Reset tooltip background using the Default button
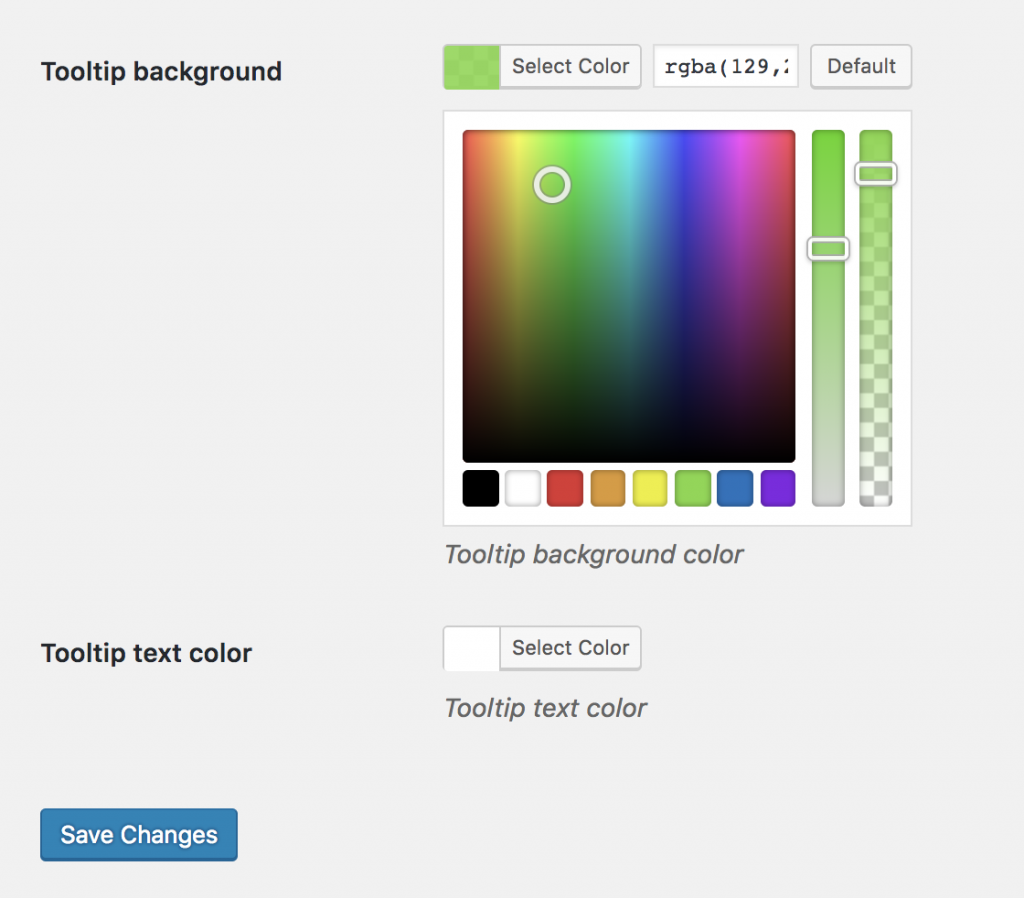 860,66
